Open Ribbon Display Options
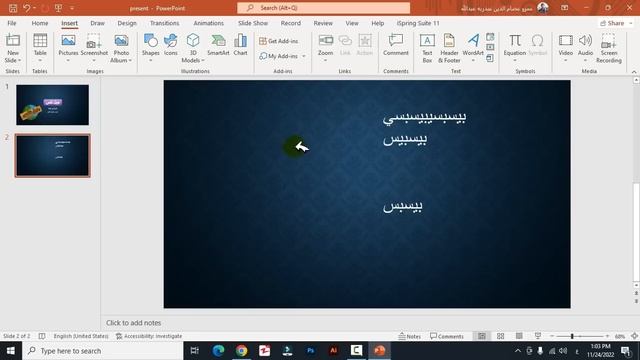 [564, 8]
